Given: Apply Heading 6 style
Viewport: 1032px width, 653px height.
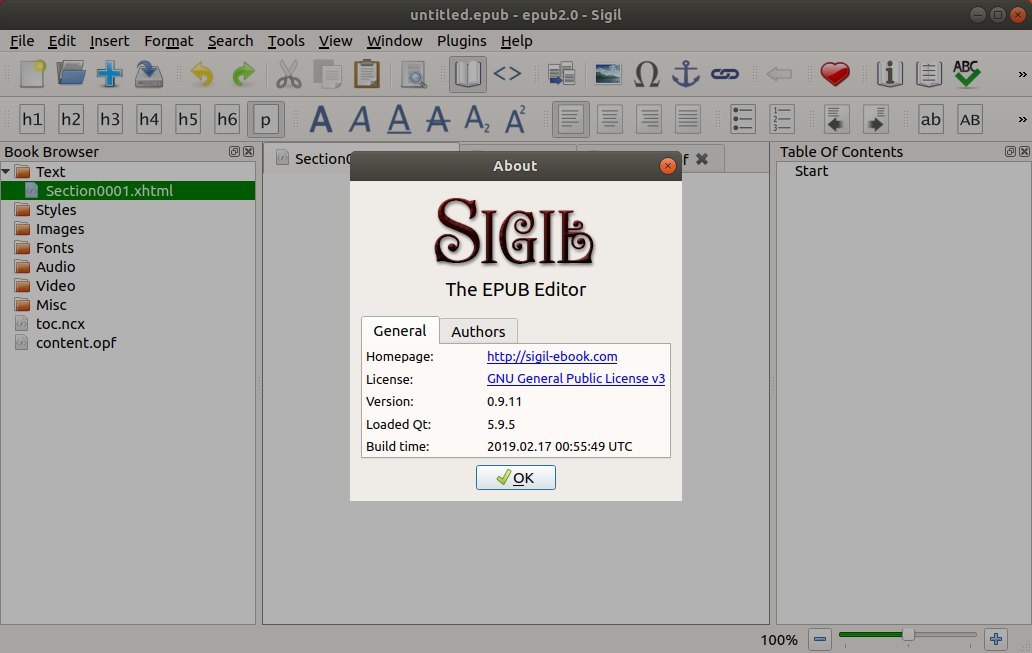Looking at the screenshot, I should point(227,119).
